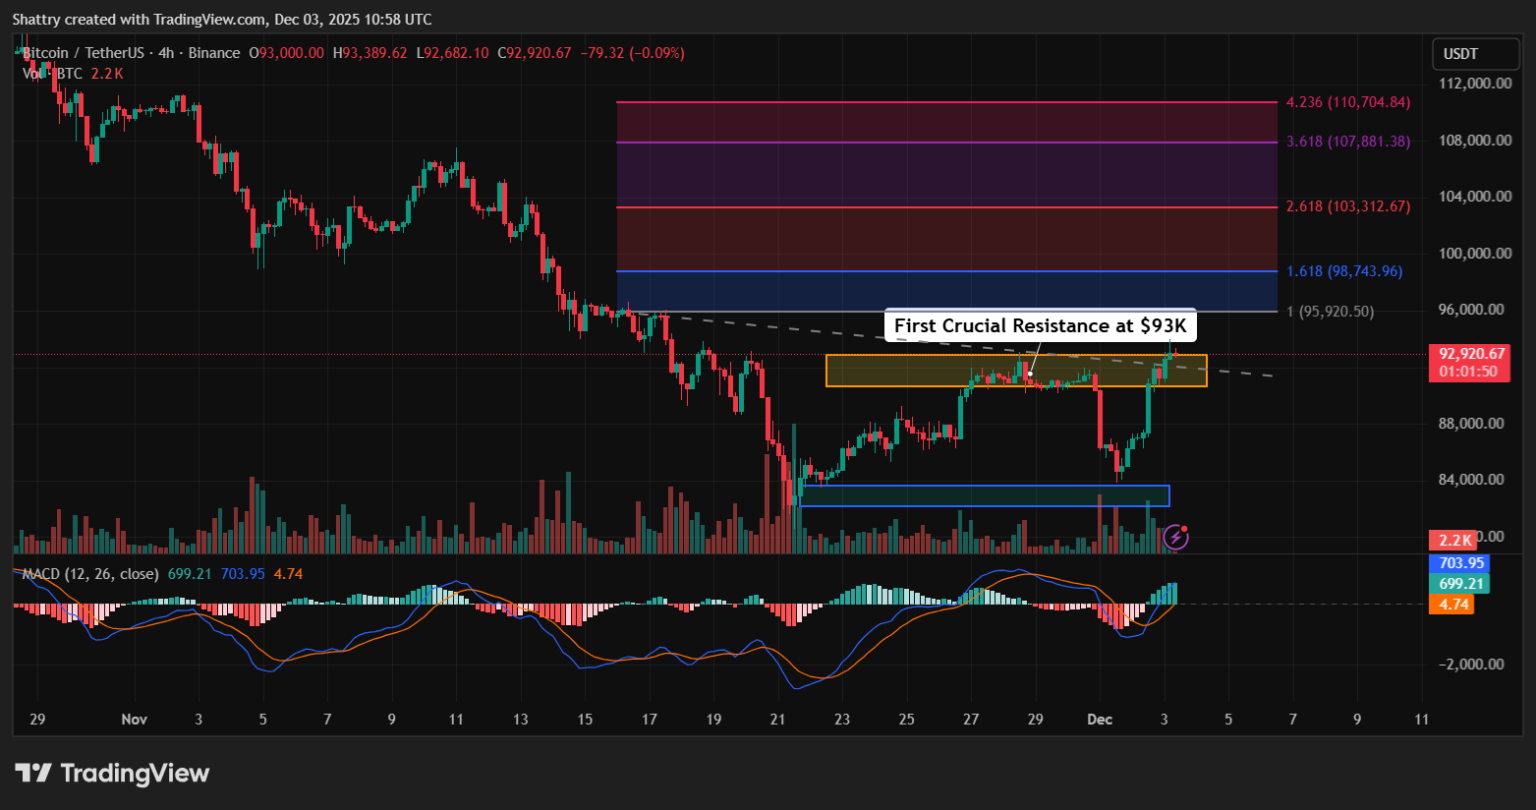Toggle the USDT currency display
The width and height of the screenshot is (1536, 810).
(x=1475, y=53)
